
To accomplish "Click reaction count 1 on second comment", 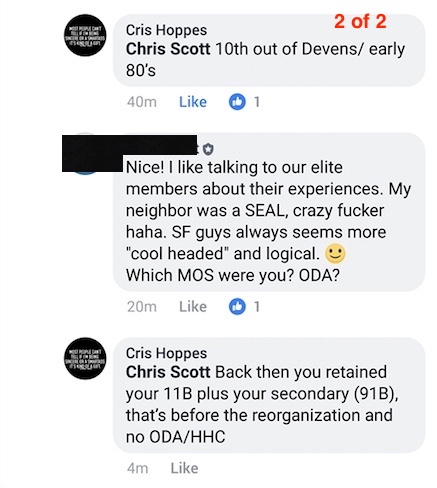I will [257, 306].
